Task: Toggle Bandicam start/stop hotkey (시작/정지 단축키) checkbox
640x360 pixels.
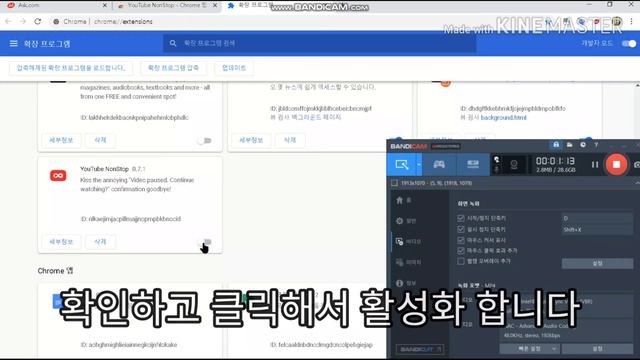Action: [x=461, y=218]
